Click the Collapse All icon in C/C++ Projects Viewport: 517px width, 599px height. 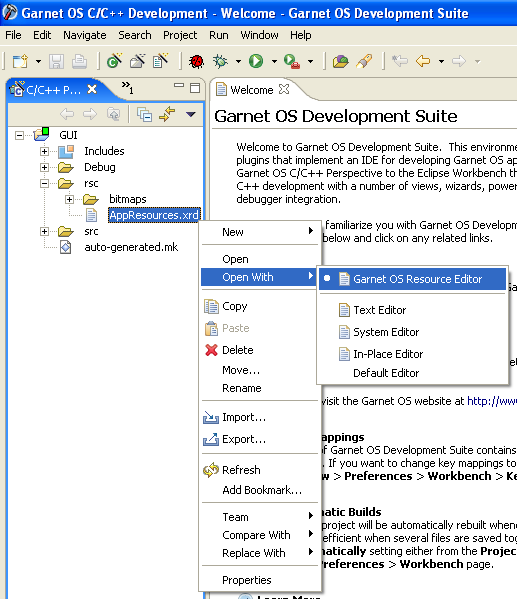pyautogui.click(x=144, y=114)
